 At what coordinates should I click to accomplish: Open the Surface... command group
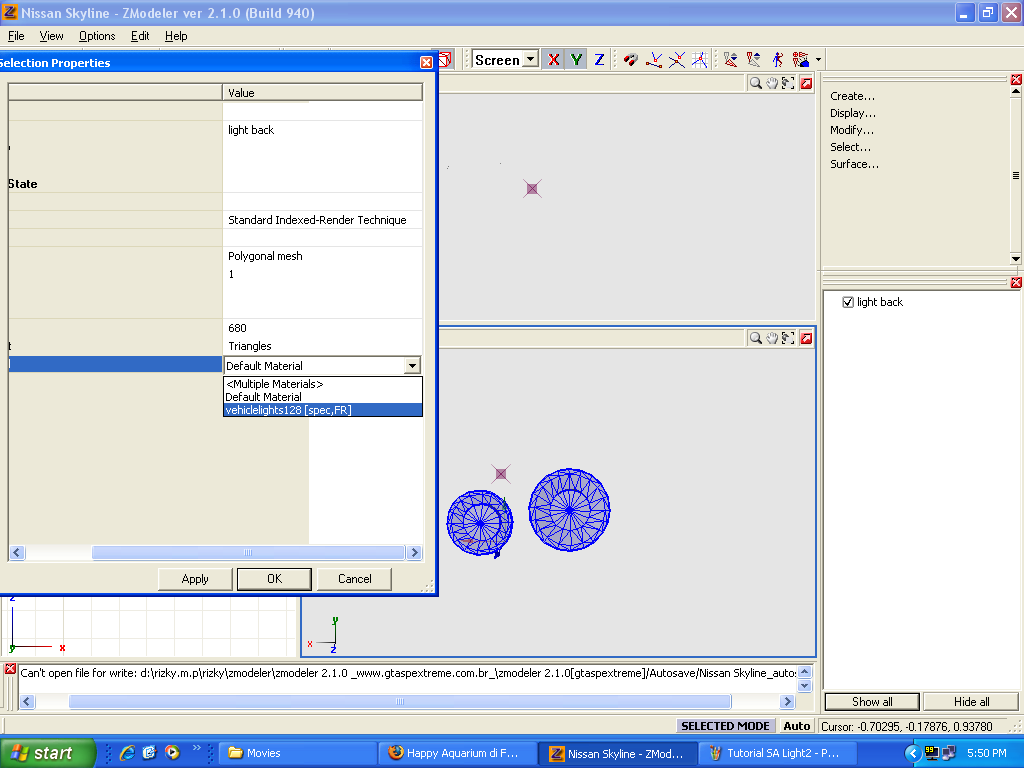(854, 164)
